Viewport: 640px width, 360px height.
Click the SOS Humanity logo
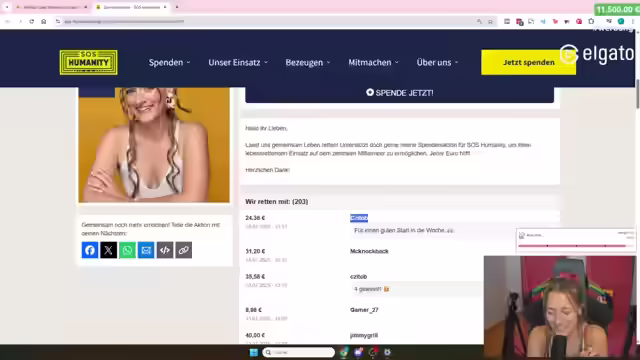coord(89,62)
